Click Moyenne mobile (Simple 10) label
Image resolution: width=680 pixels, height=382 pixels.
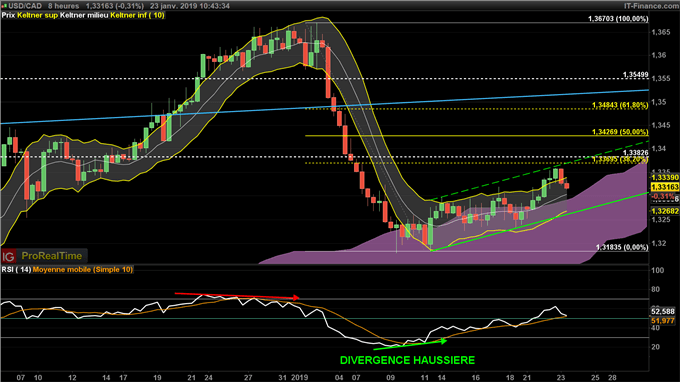coord(83,270)
